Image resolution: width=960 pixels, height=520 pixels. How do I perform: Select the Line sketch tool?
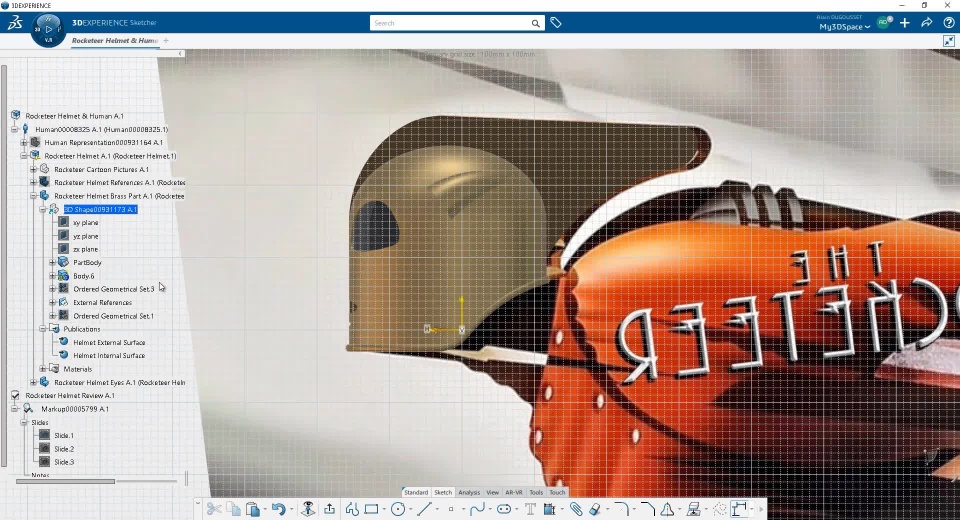[424, 509]
